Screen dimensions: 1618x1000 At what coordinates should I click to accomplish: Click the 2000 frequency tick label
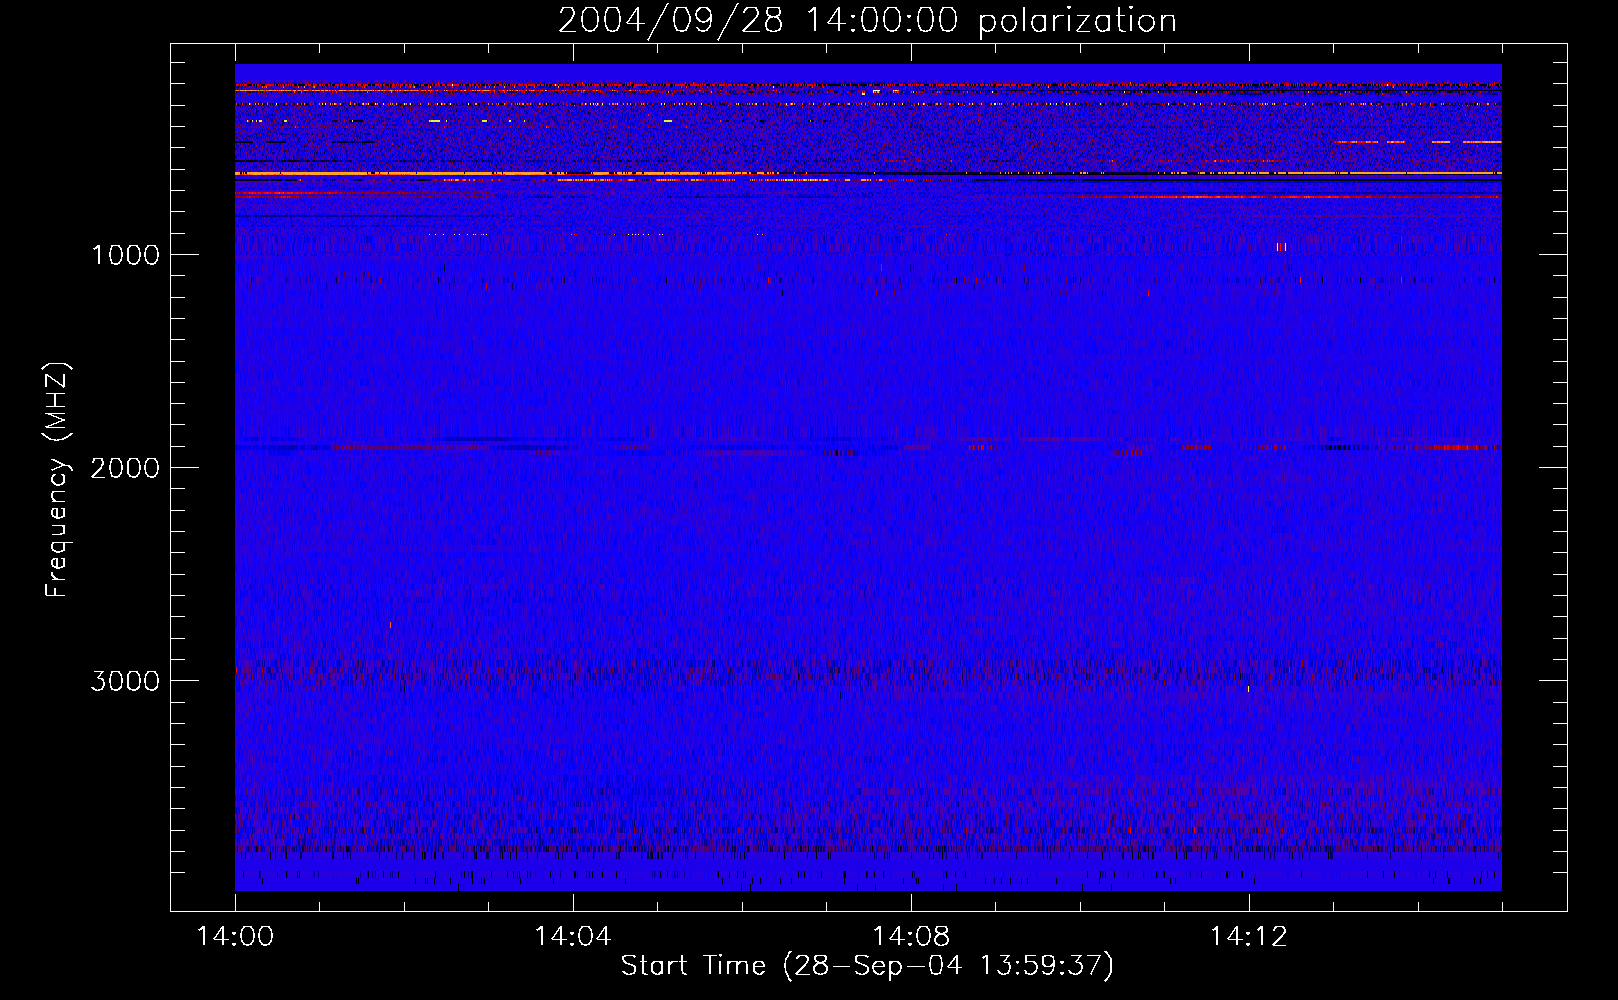click(125, 468)
